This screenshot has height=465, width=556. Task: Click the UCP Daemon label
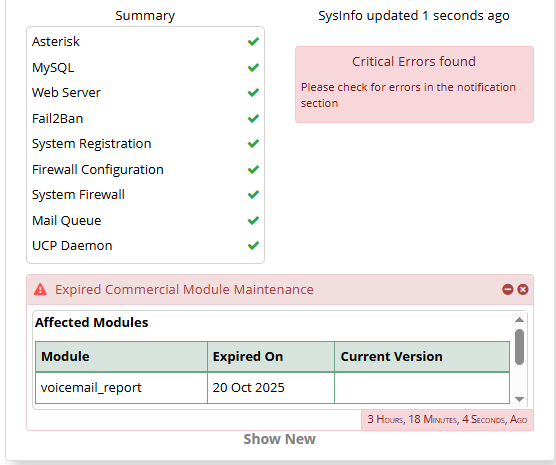point(72,245)
